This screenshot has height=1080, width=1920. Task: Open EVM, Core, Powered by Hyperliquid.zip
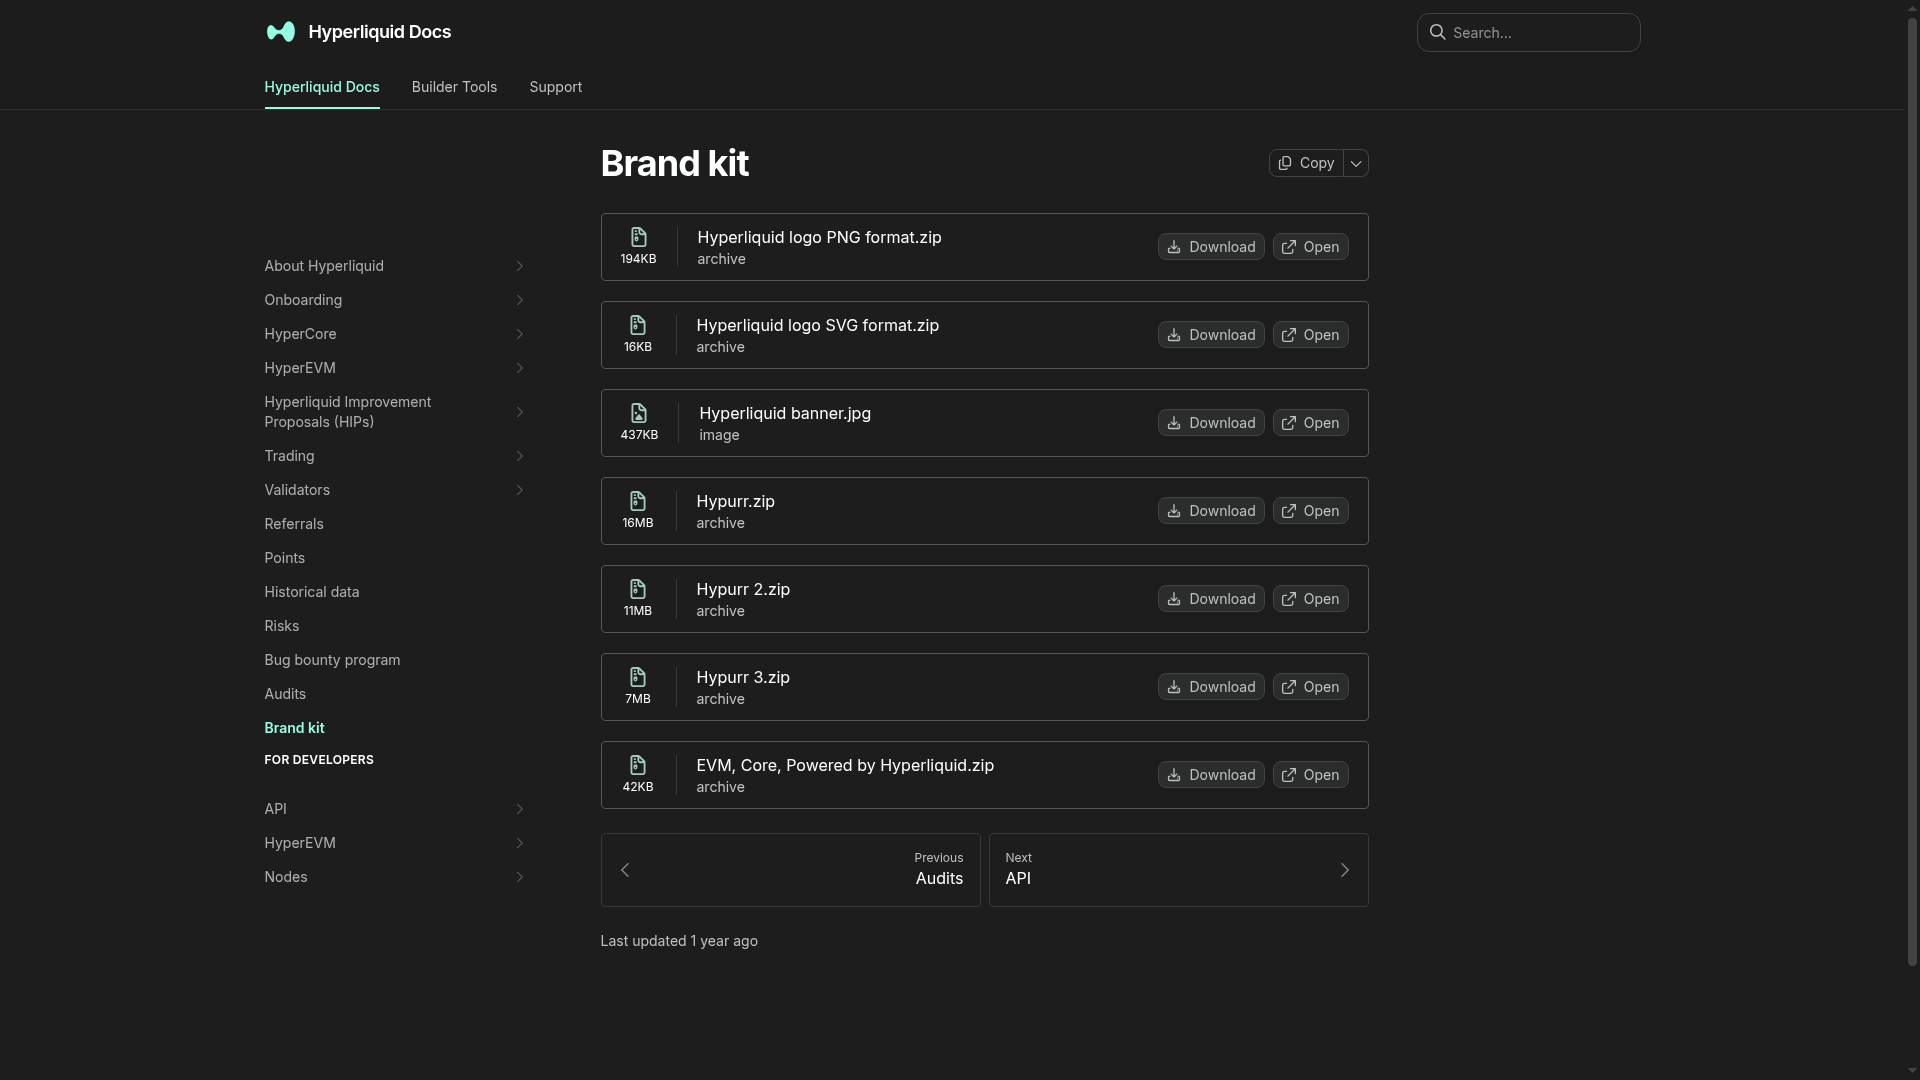coord(1310,775)
